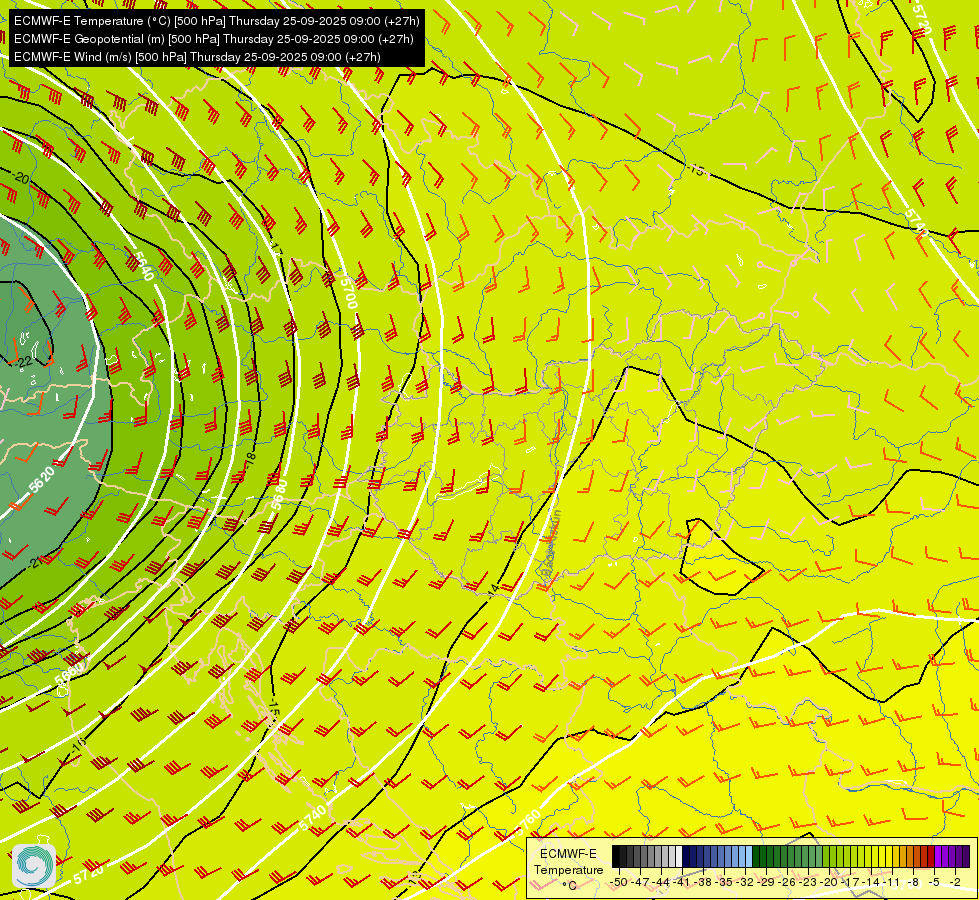Pick the white swatch left of -41
979x900 pixels.
click(x=679, y=856)
